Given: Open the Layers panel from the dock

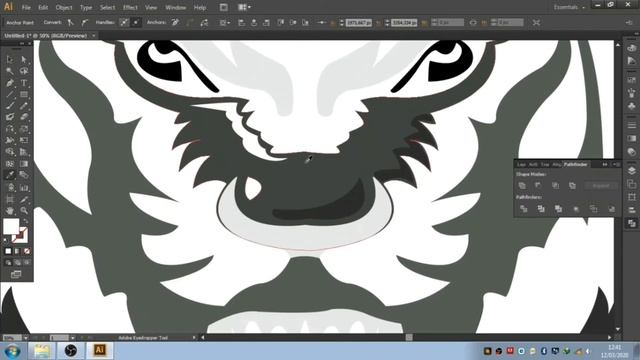Looking at the screenshot, I should [x=631, y=170].
